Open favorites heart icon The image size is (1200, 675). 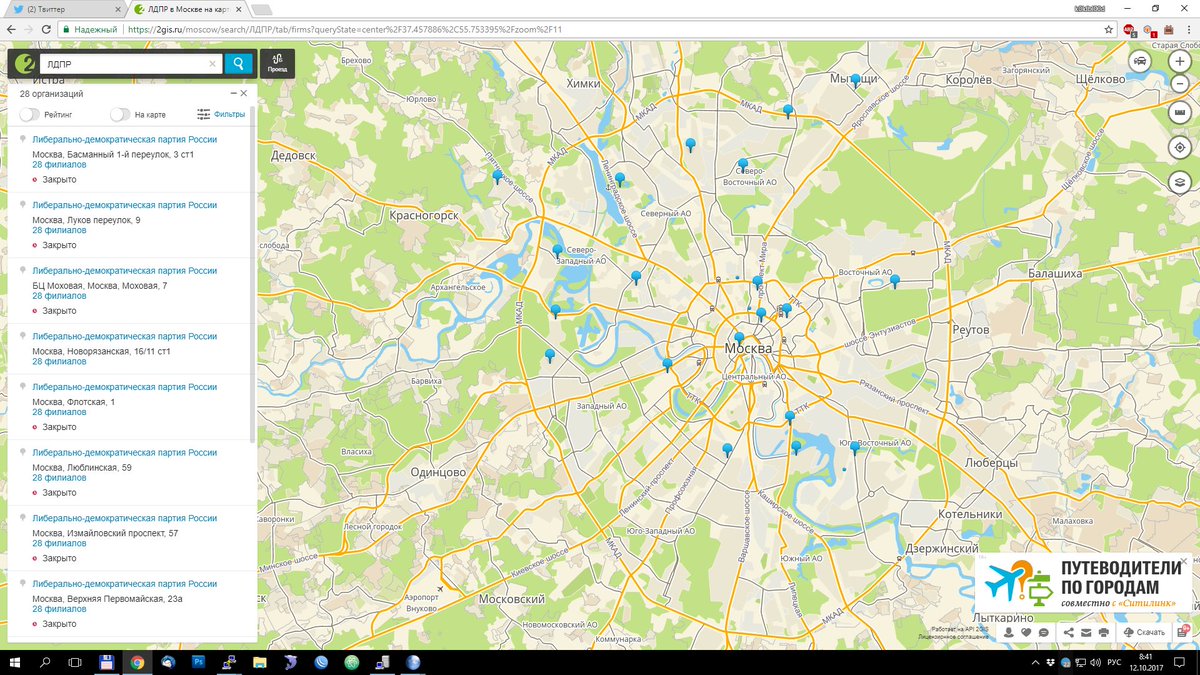(x=1026, y=632)
